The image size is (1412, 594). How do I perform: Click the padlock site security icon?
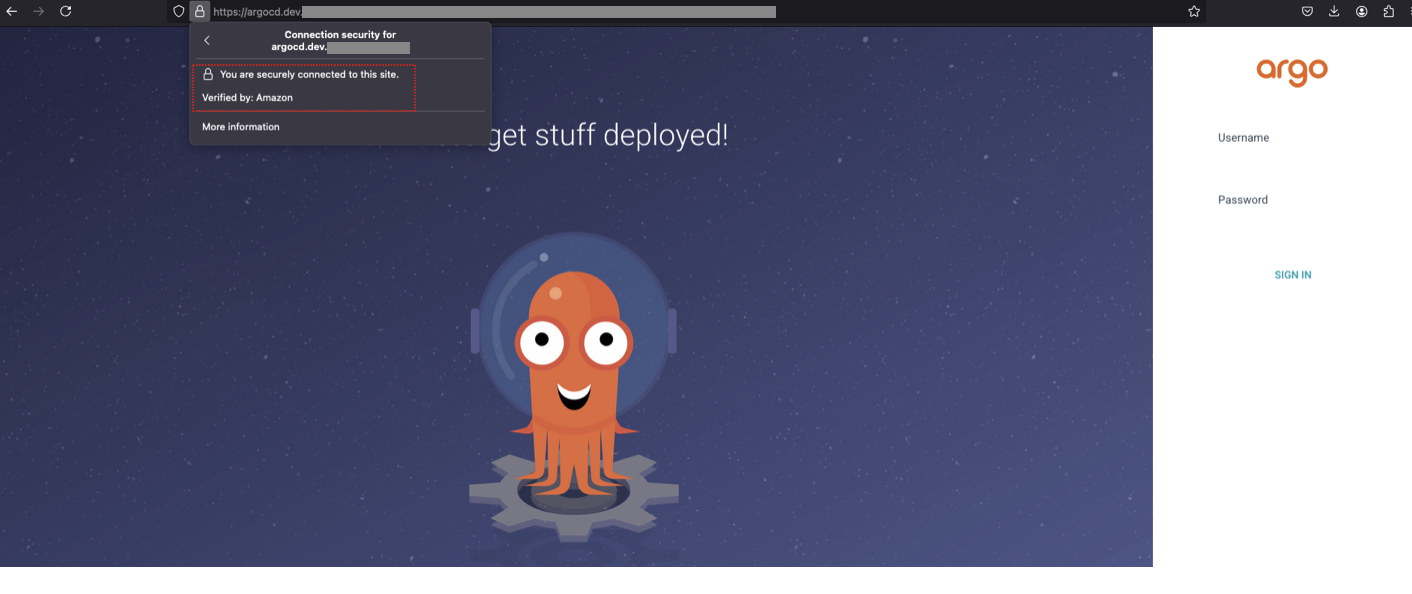(x=199, y=11)
